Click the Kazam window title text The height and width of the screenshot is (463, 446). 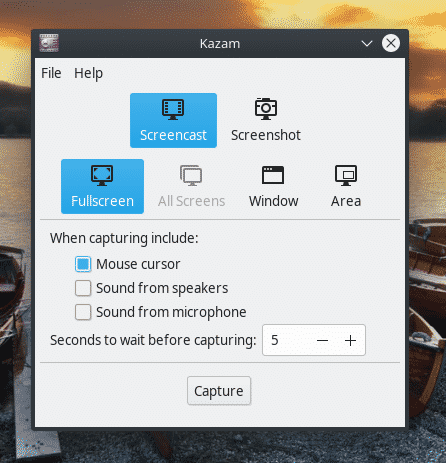220,44
